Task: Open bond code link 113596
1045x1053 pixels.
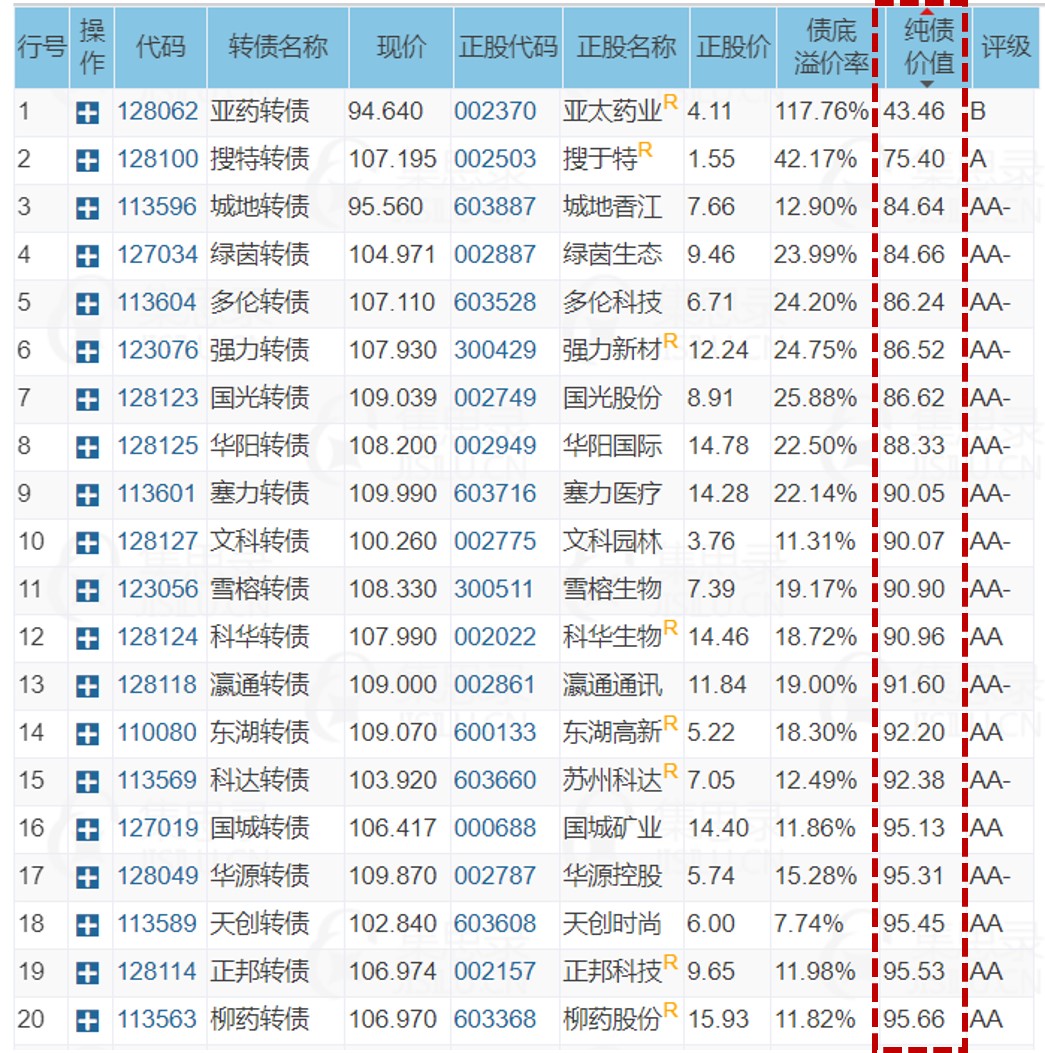Action: click(157, 207)
